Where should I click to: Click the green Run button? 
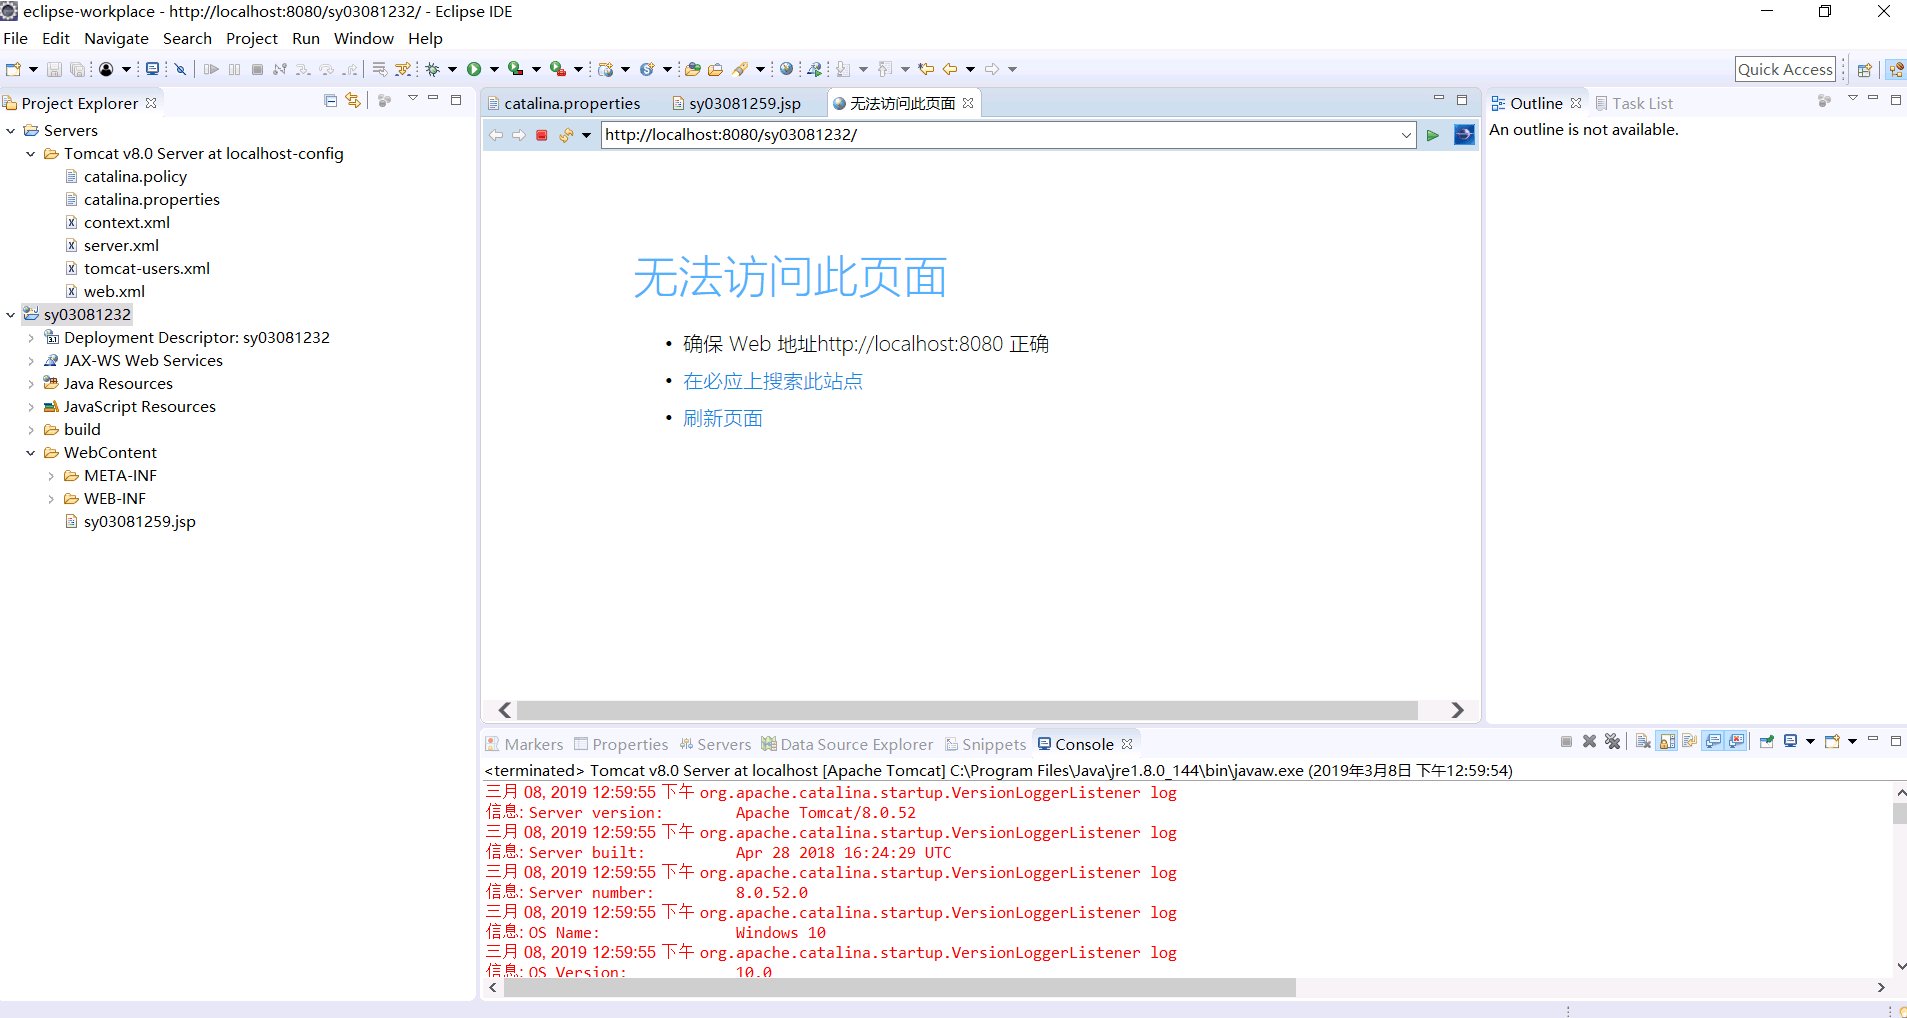[x=474, y=69]
